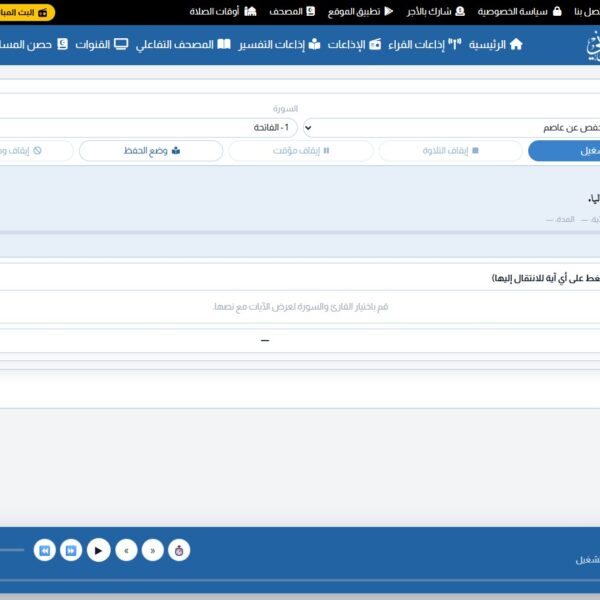Image resolution: width=600 pixels, height=600 pixels.
Task: Go to الرئيسية home page
Action: pyautogui.click(x=496, y=45)
